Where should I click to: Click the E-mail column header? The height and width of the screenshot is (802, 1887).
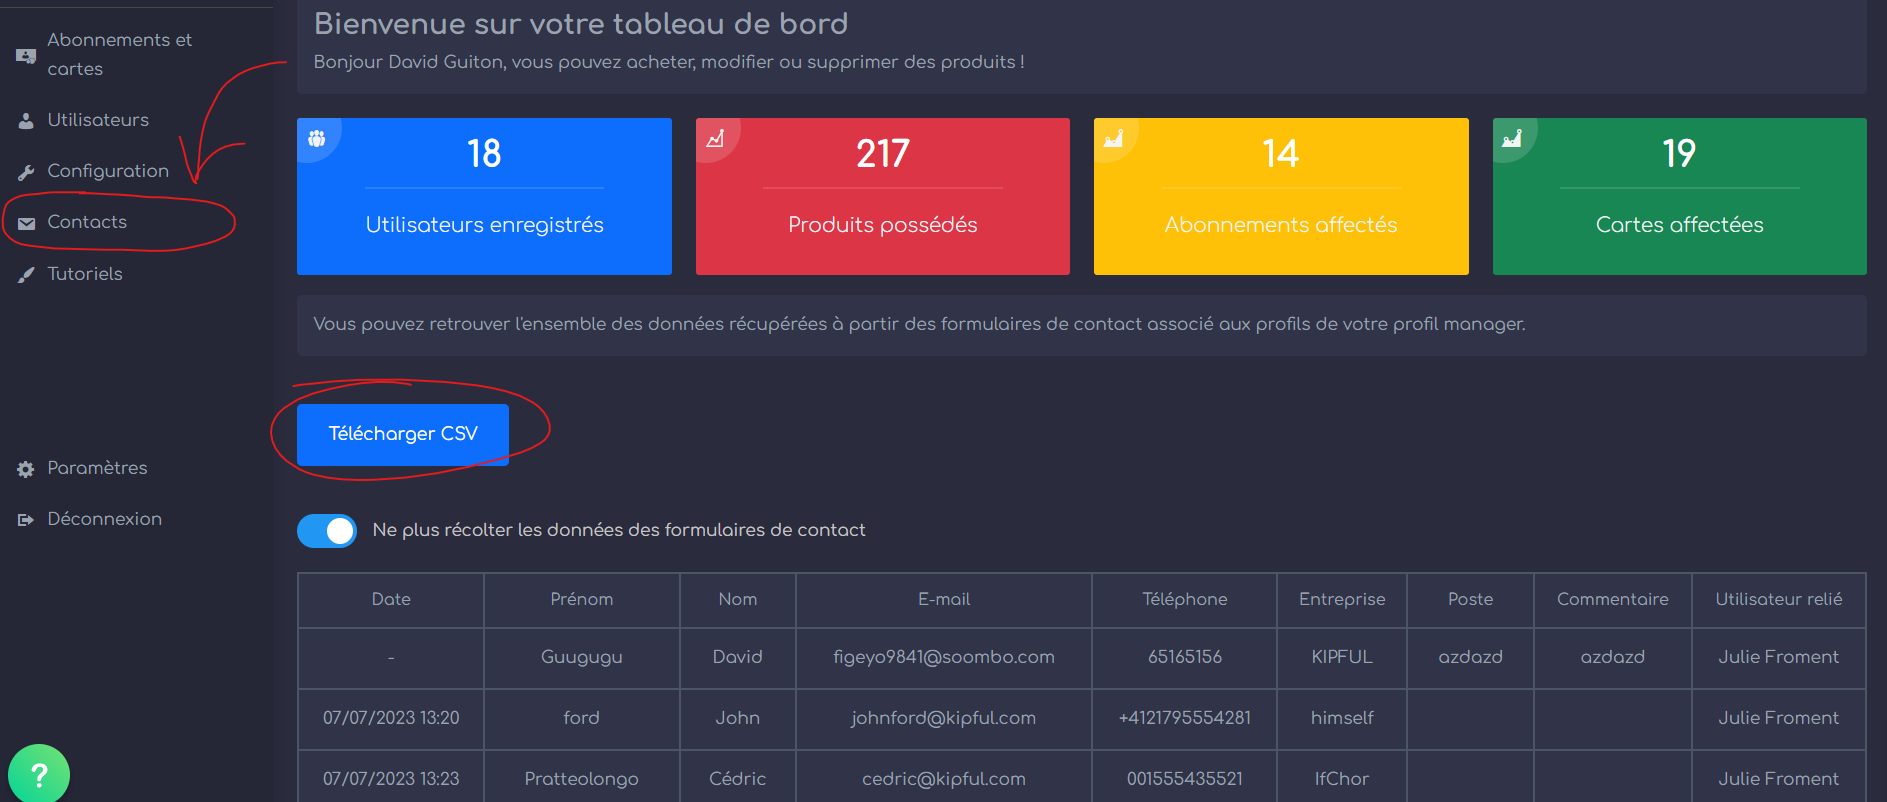pos(943,599)
